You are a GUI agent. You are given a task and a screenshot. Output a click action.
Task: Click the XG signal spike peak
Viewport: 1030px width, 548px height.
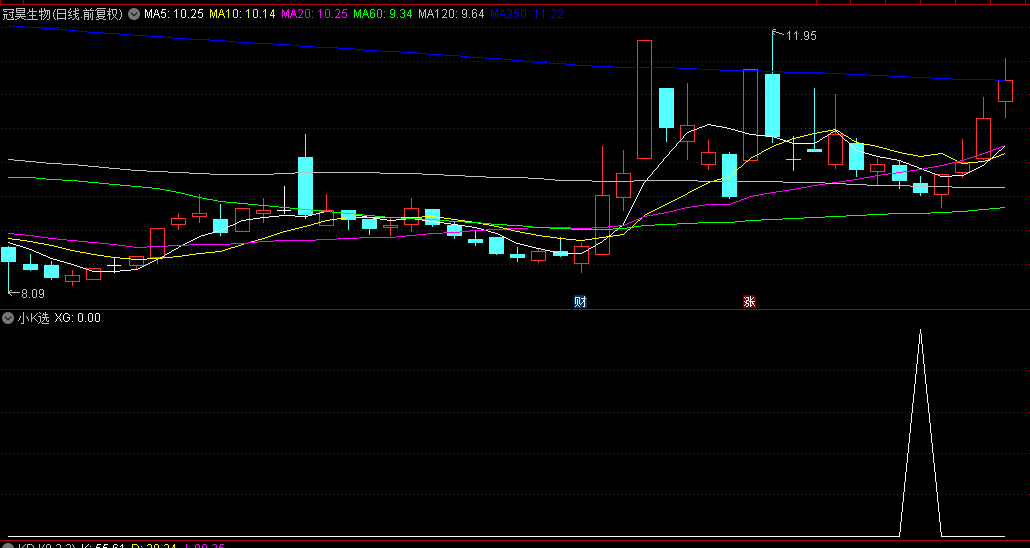[x=920, y=331]
